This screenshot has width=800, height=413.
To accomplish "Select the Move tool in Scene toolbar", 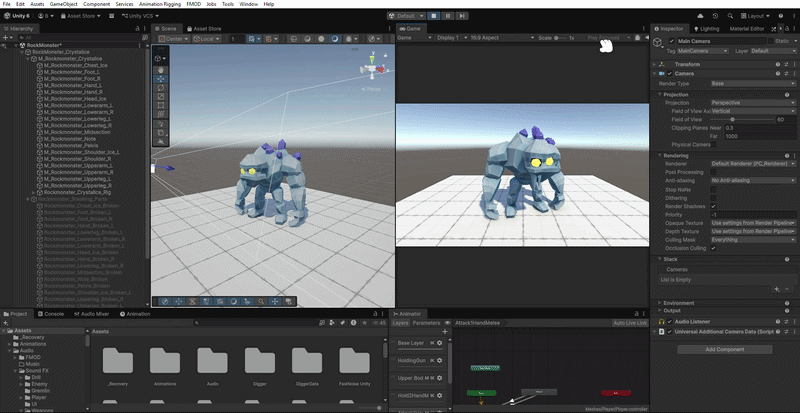I will 161,79.
